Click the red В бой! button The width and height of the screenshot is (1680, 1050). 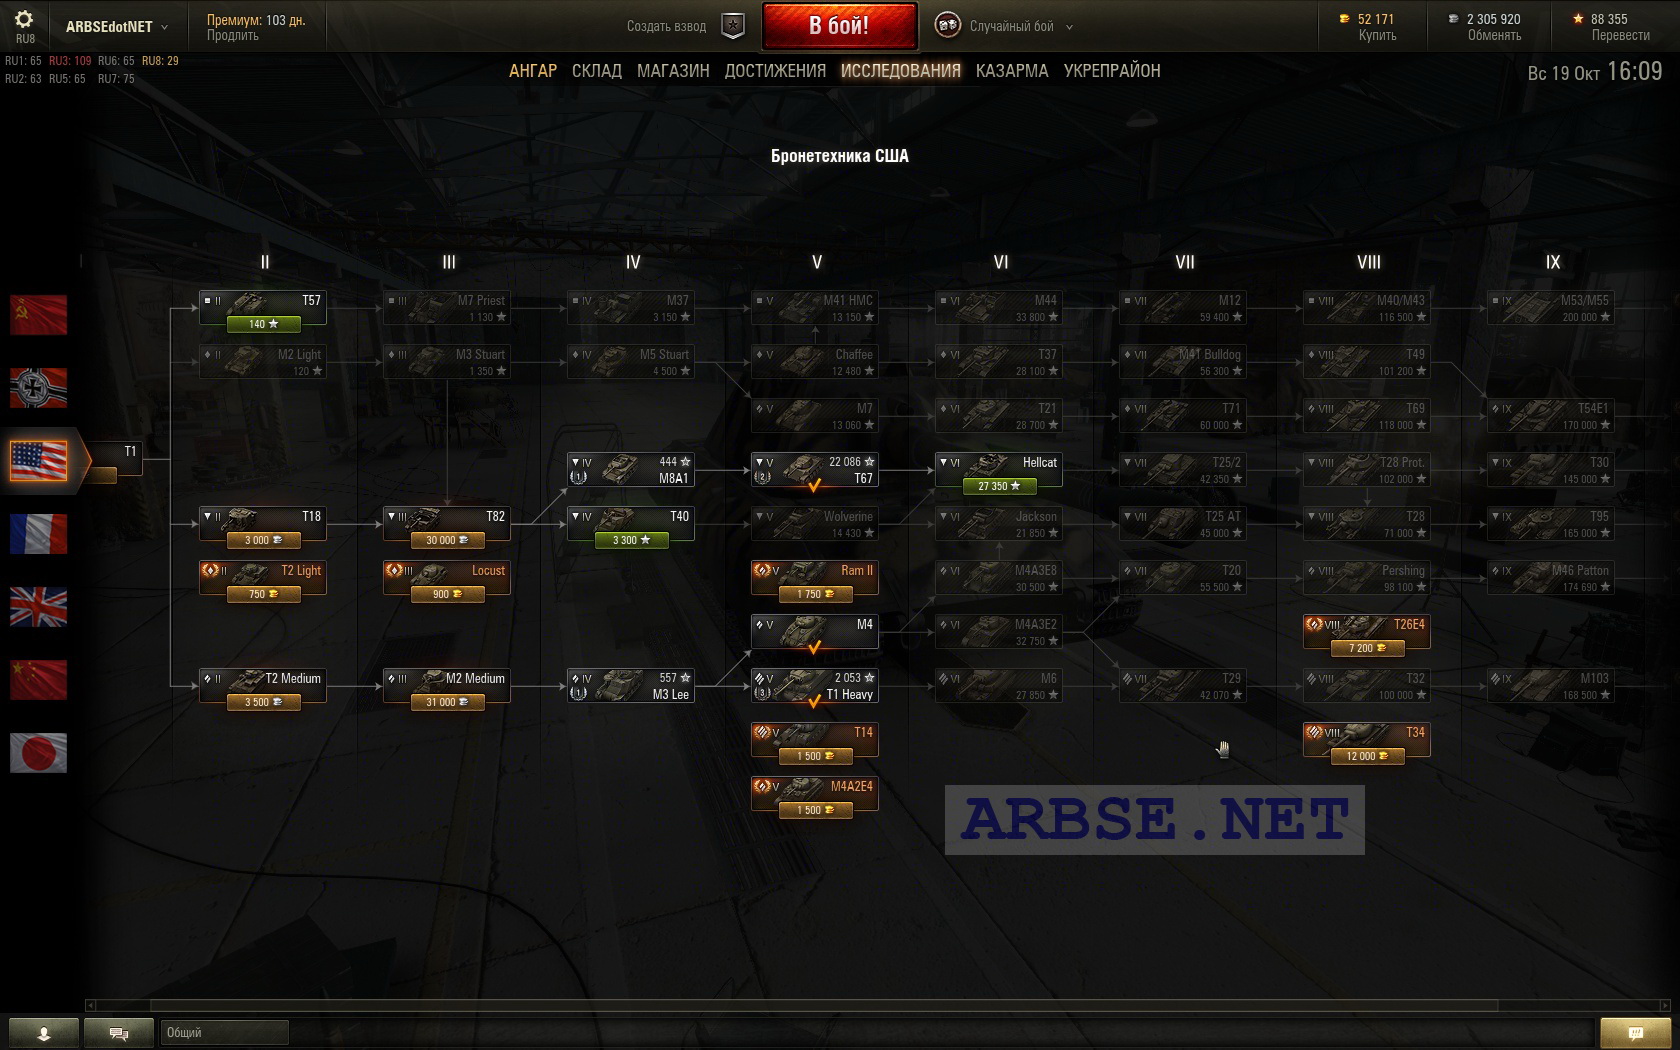(x=840, y=26)
